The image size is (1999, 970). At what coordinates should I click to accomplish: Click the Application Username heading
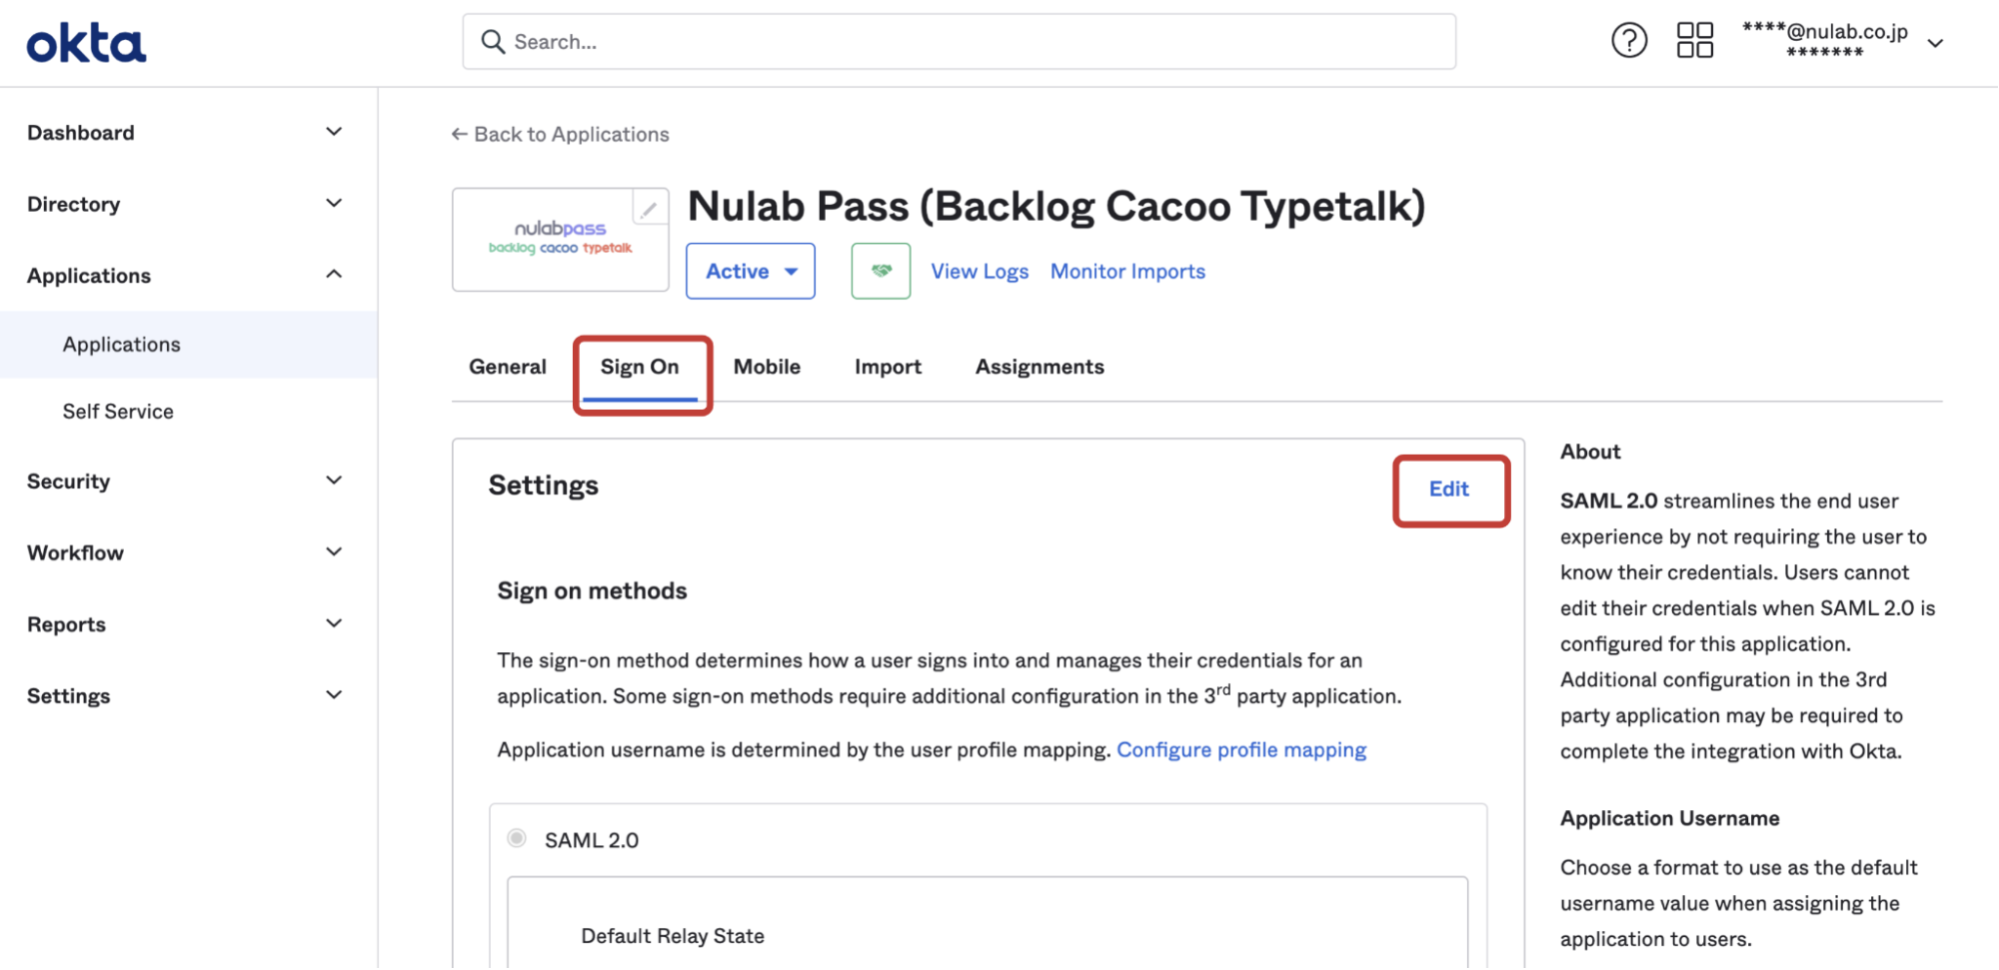pyautogui.click(x=1670, y=818)
